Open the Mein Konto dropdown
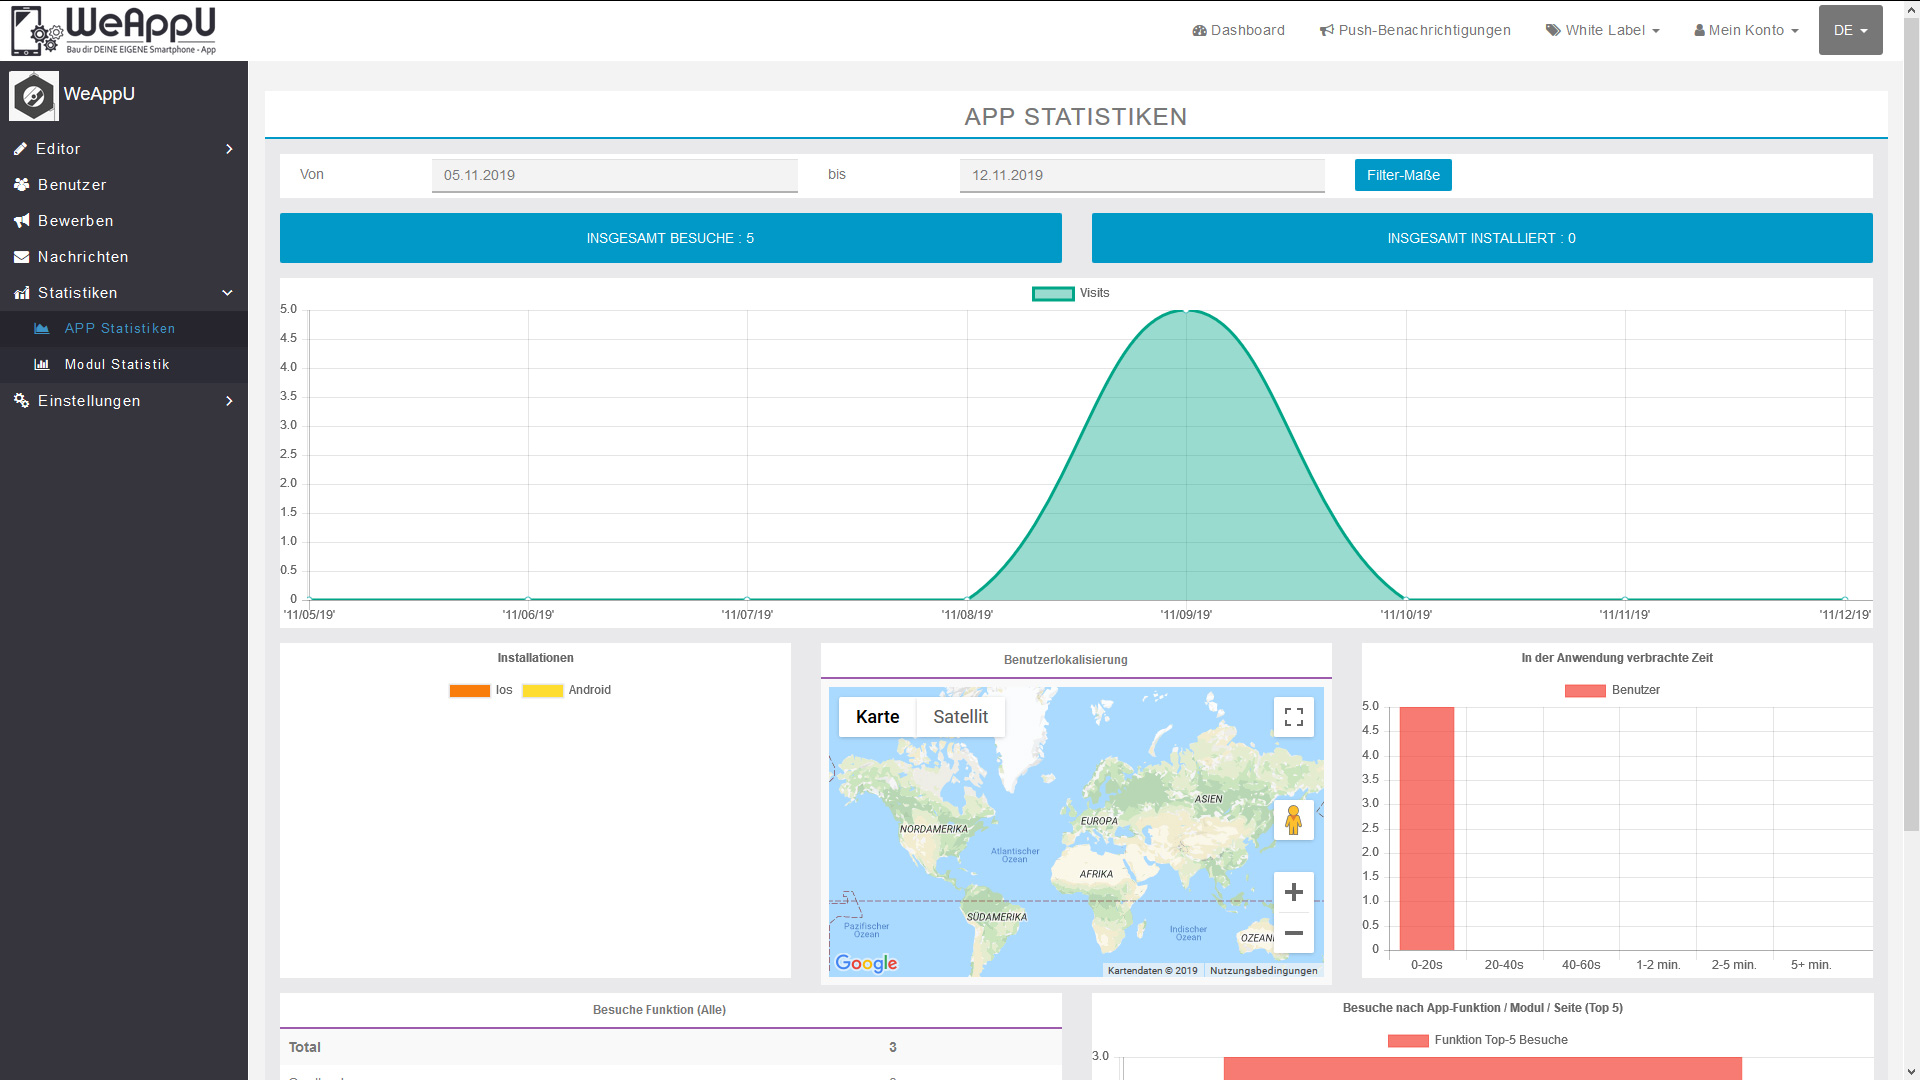This screenshot has height=1080, width=1920. click(x=1746, y=31)
